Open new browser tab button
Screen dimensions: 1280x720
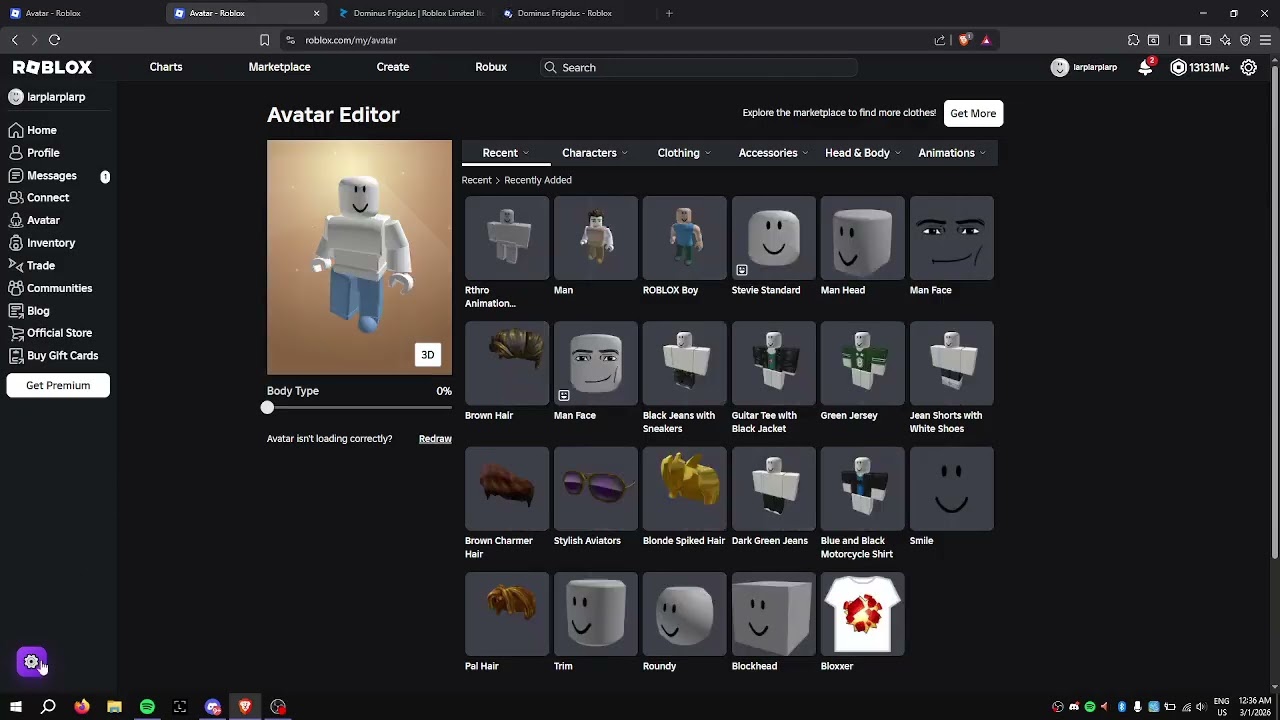point(669,13)
